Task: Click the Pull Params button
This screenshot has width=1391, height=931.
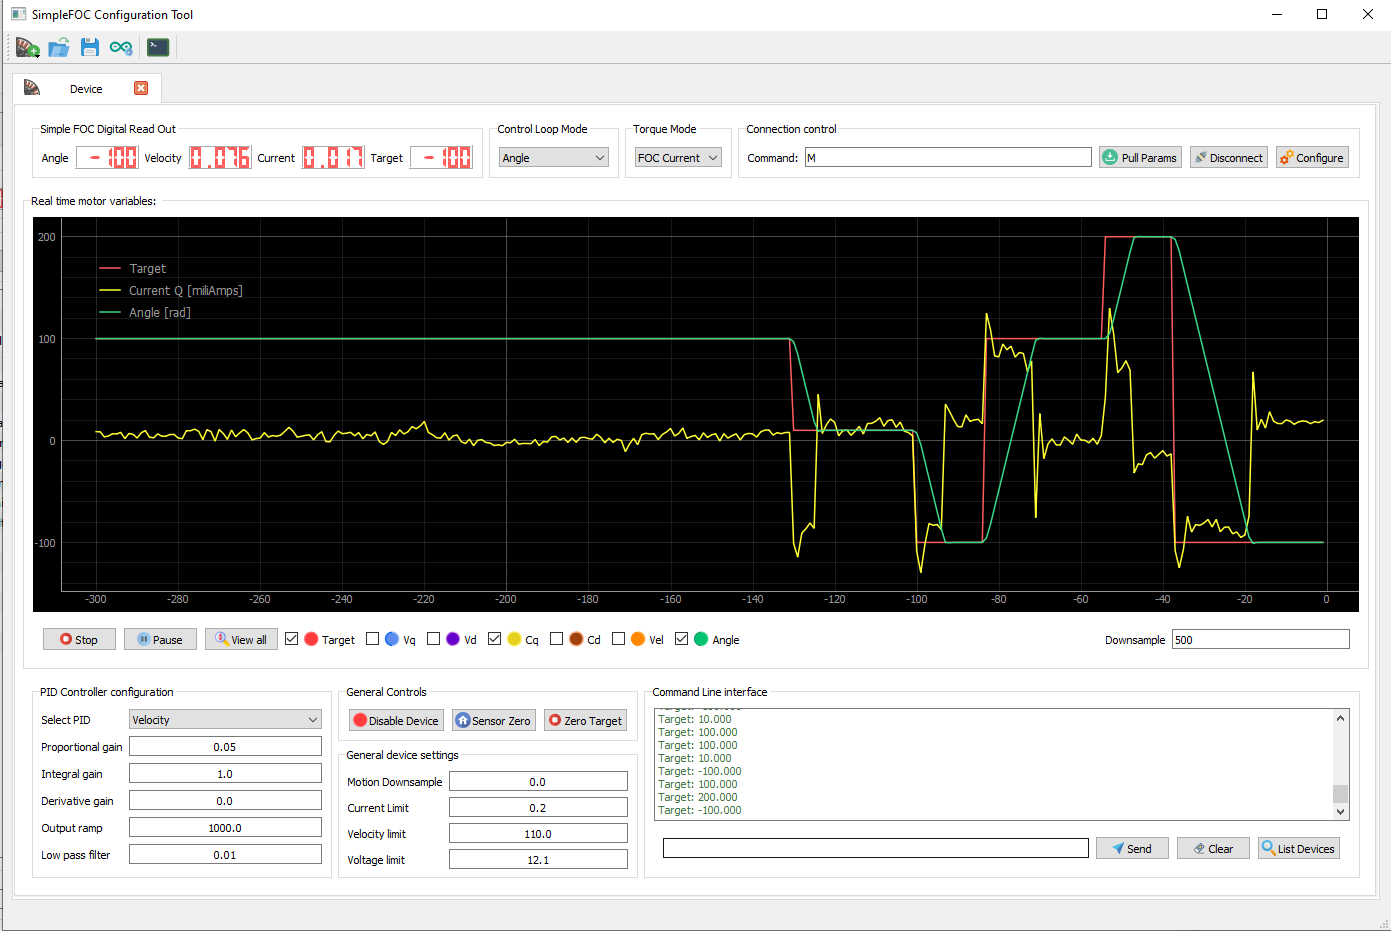Action: pos(1140,158)
